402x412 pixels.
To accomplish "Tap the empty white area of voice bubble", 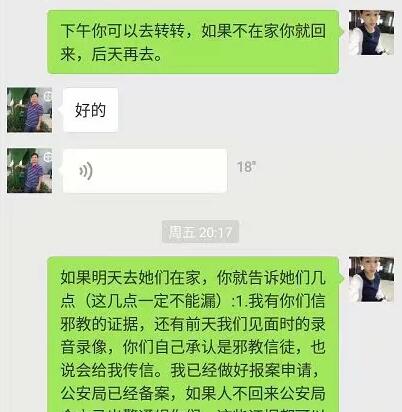I will click(x=160, y=171).
